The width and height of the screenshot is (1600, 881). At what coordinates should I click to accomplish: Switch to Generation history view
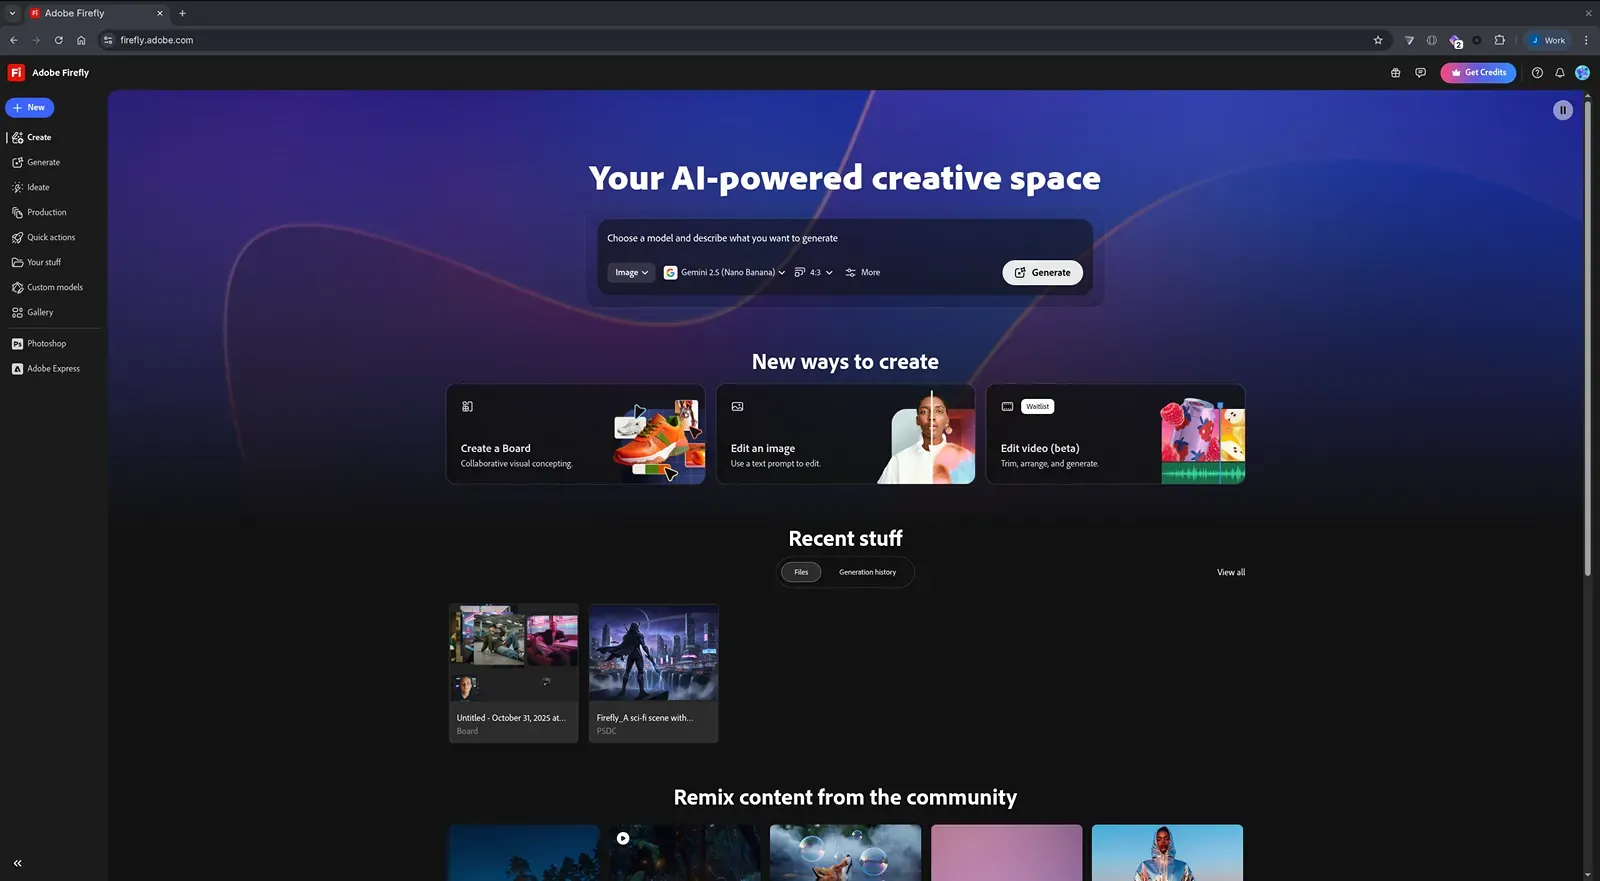(867, 572)
